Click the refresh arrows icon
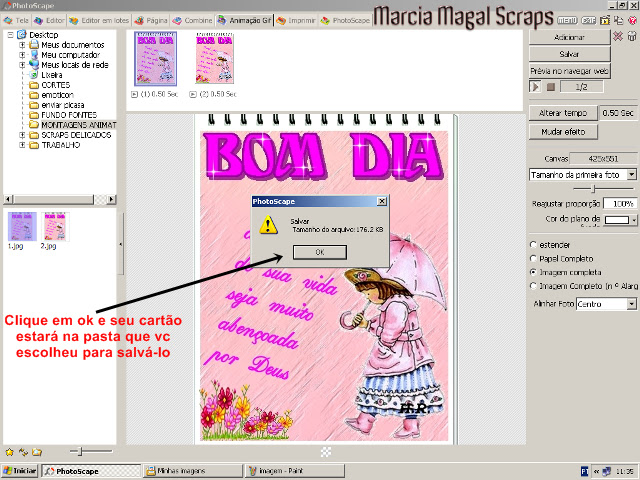Image resolution: width=640 pixels, height=480 pixels. coord(23,452)
